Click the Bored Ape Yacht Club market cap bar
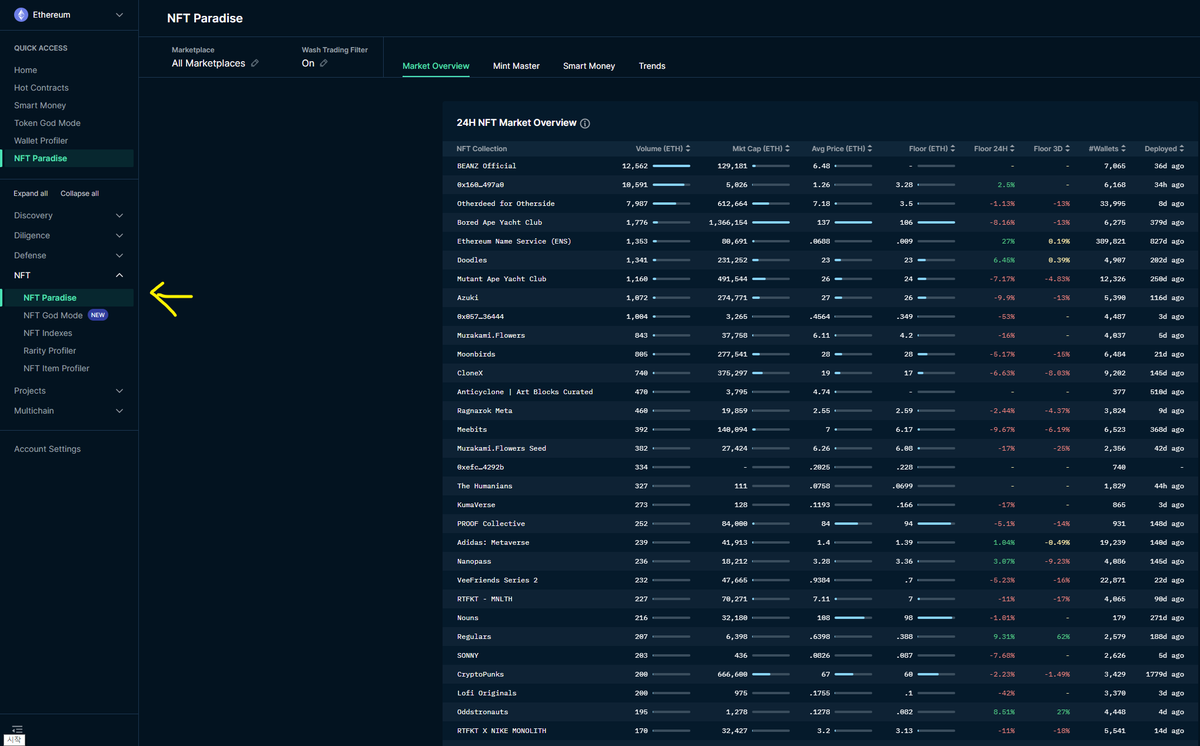The width and height of the screenshot is (1200, 746). pos(771,222)
